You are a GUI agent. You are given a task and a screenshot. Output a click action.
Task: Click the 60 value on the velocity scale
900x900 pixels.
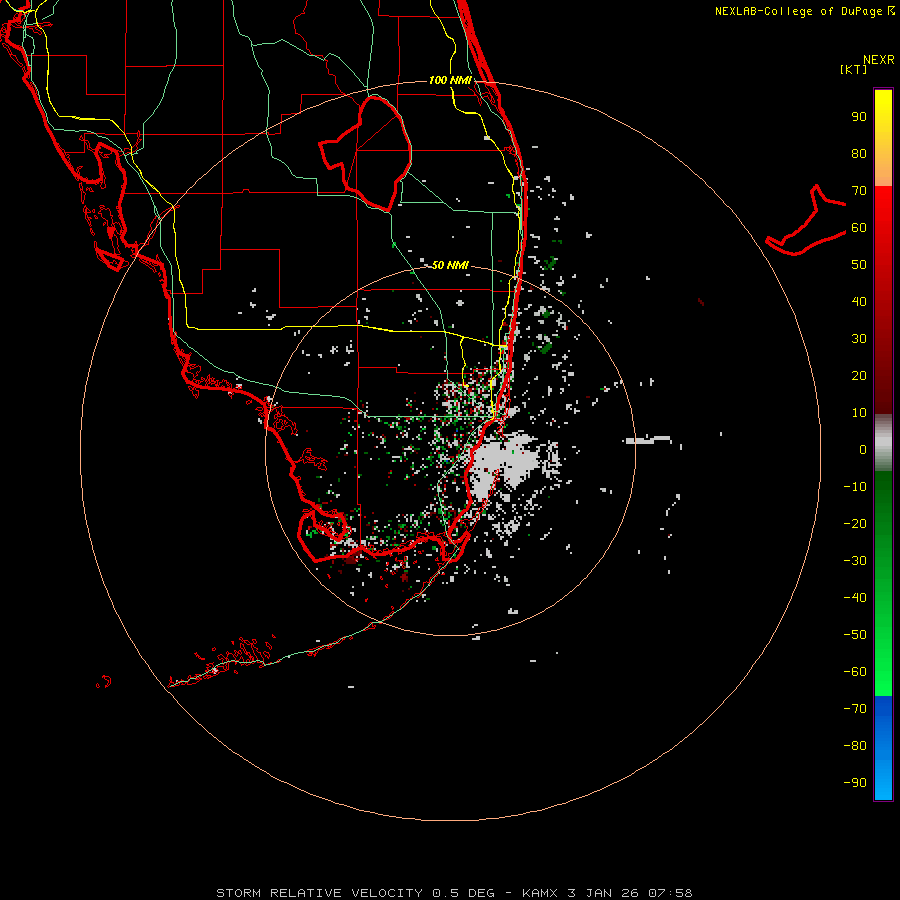point(859,228)
